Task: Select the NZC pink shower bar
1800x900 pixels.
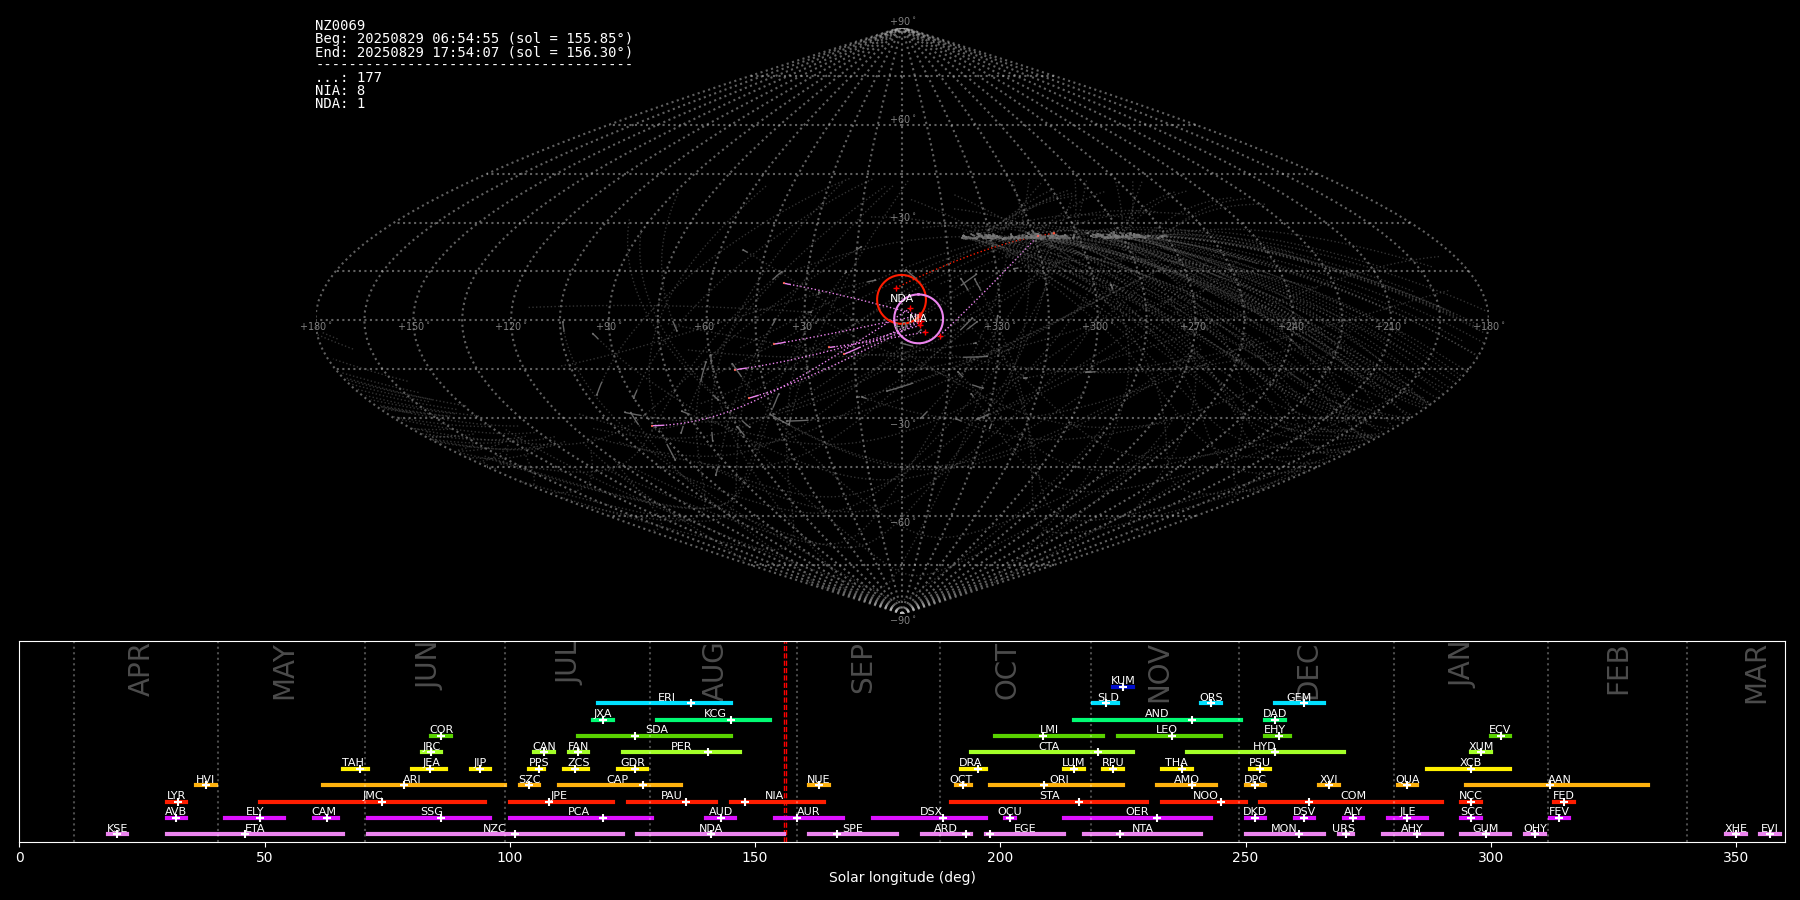Action: tap(495, 834)
